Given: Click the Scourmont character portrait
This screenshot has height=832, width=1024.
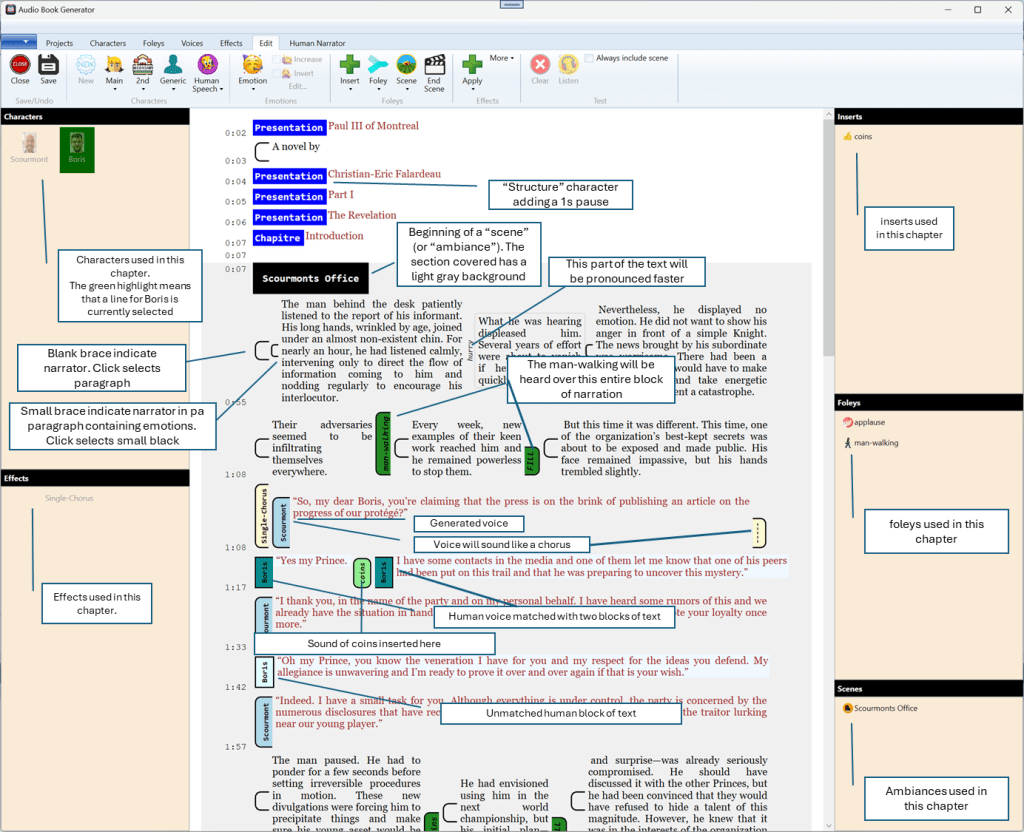Looking at the screenshot, I should point(29,143).
